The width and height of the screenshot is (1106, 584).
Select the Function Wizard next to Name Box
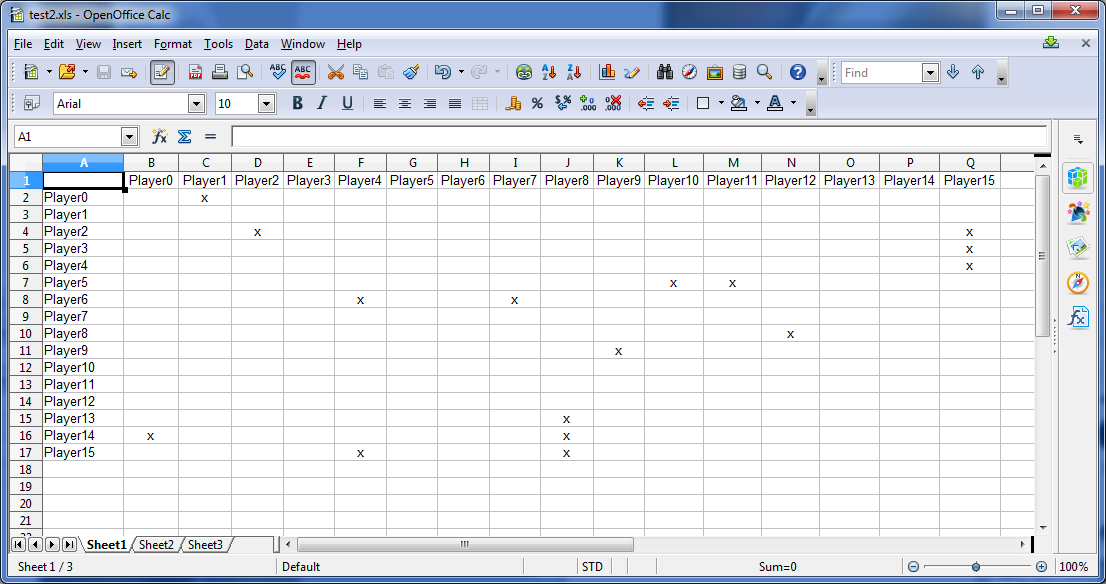159,136
